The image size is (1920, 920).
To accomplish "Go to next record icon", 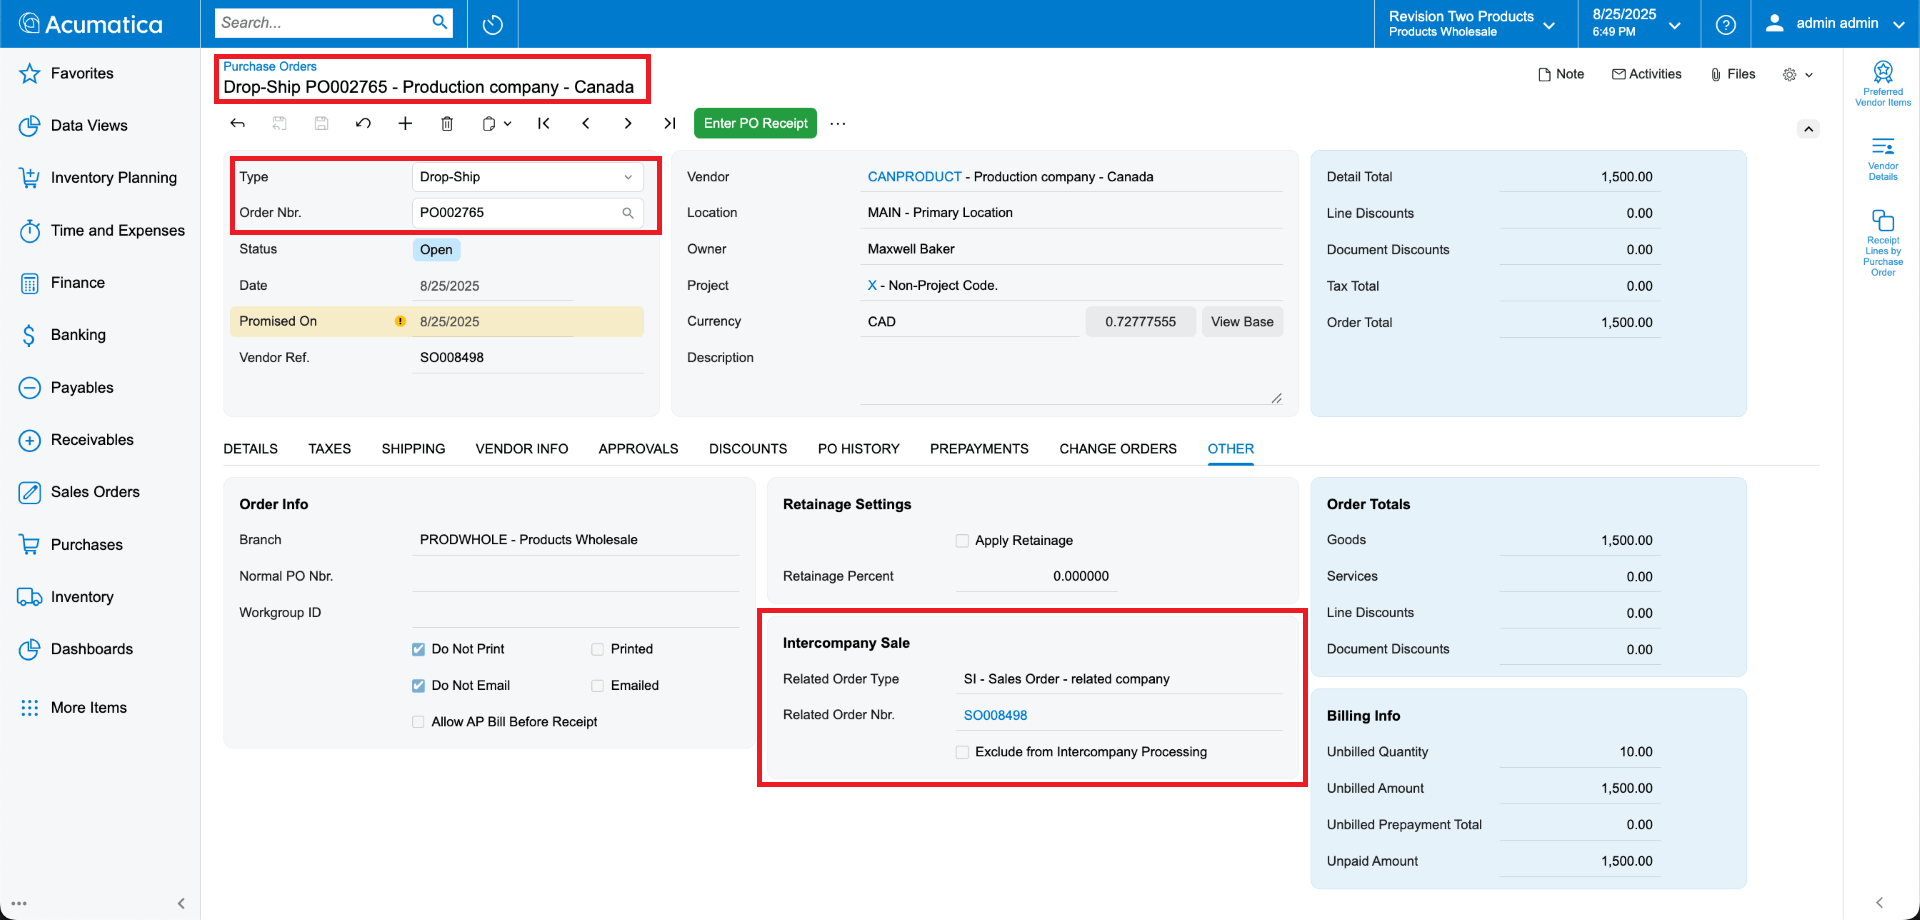I will (628, 123).
